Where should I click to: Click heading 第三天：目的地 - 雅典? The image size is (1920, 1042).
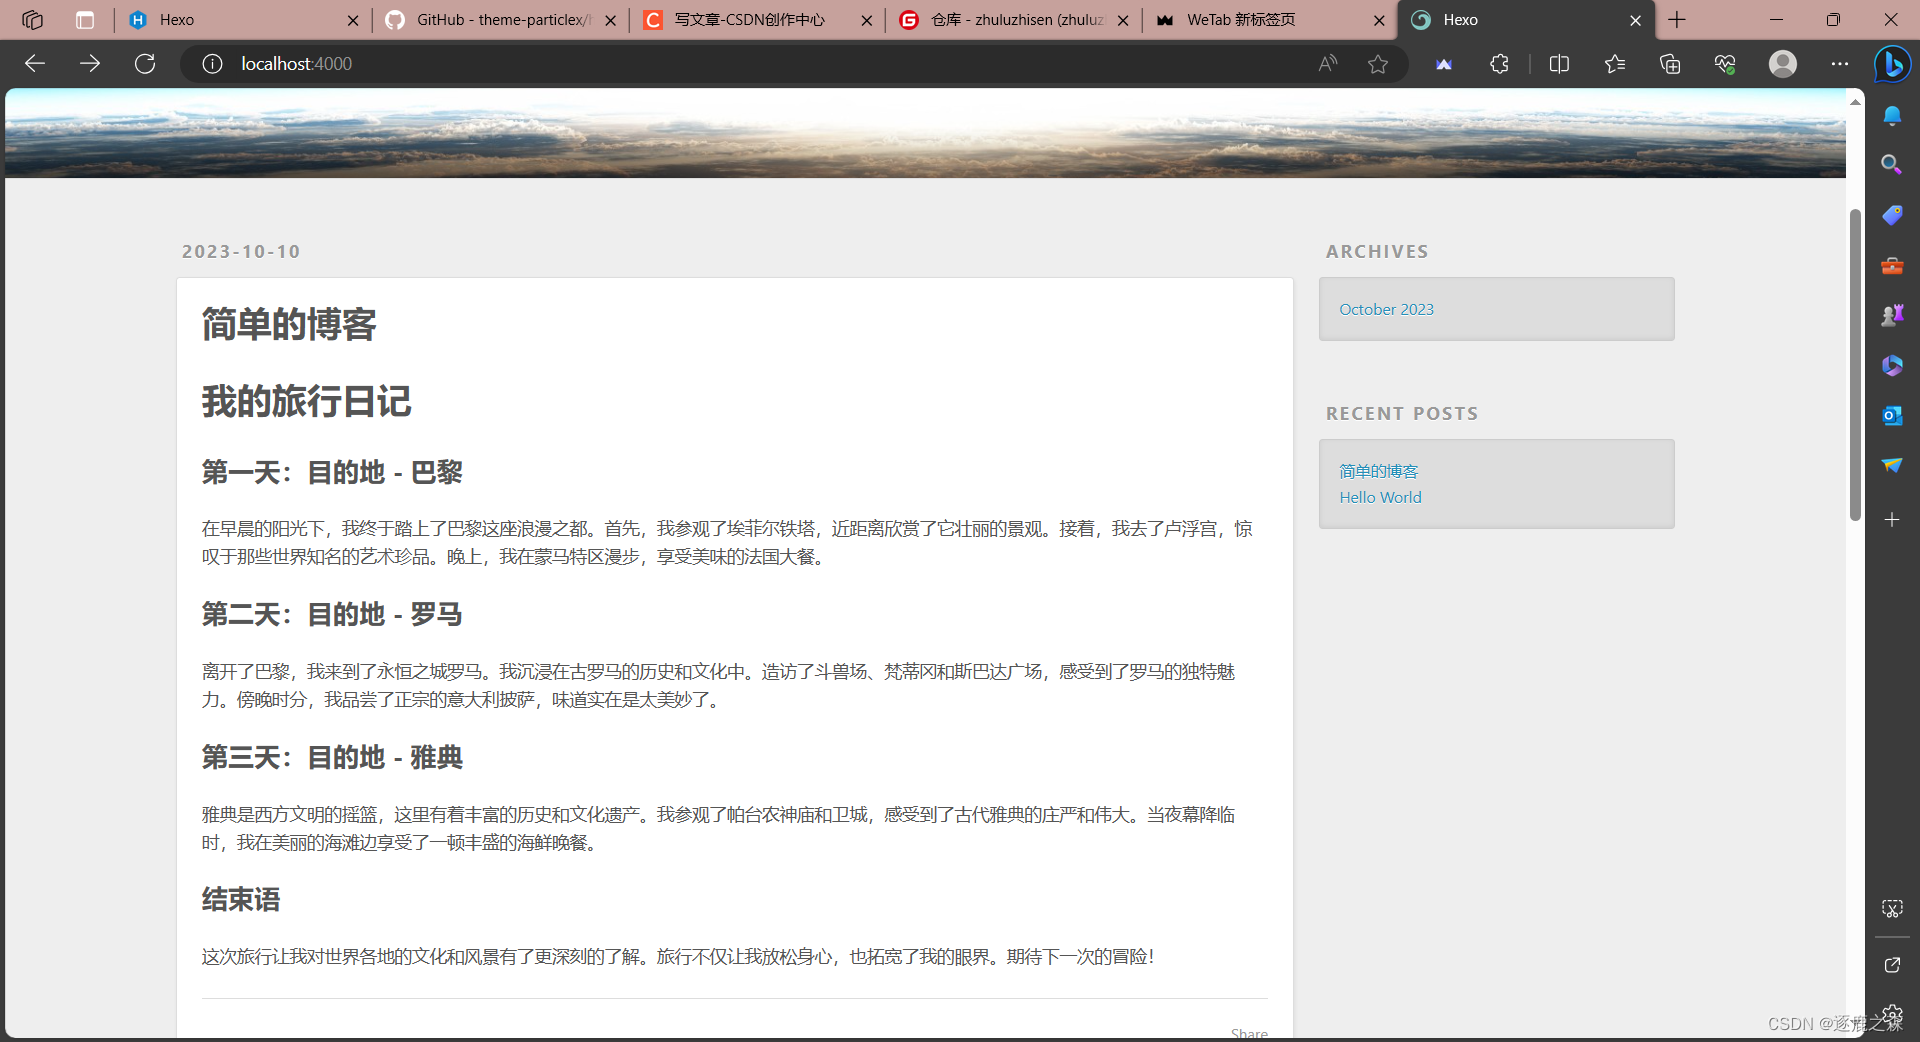pyautogui.click(x=332, y=757)
